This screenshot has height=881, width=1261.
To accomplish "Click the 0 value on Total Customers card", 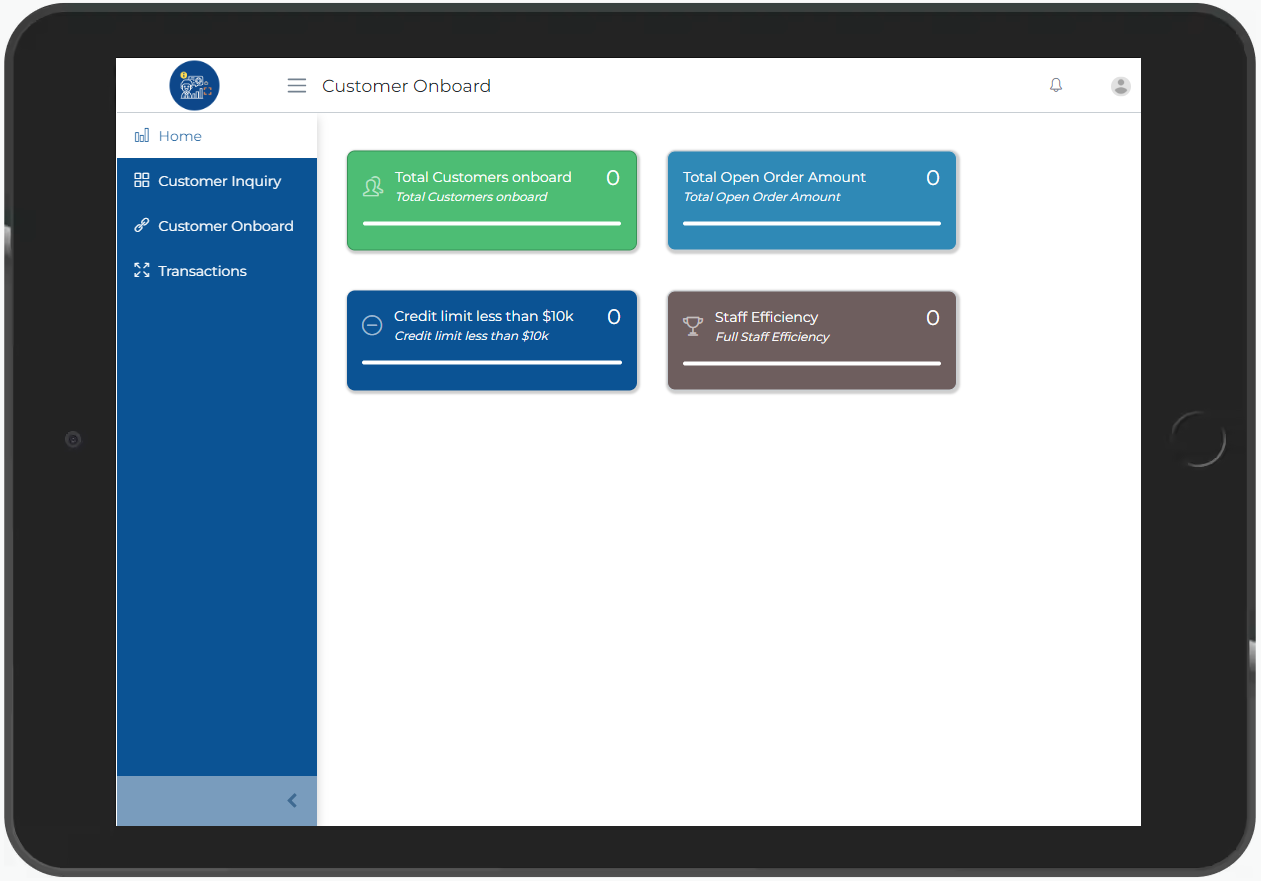I will click(613, 178).
